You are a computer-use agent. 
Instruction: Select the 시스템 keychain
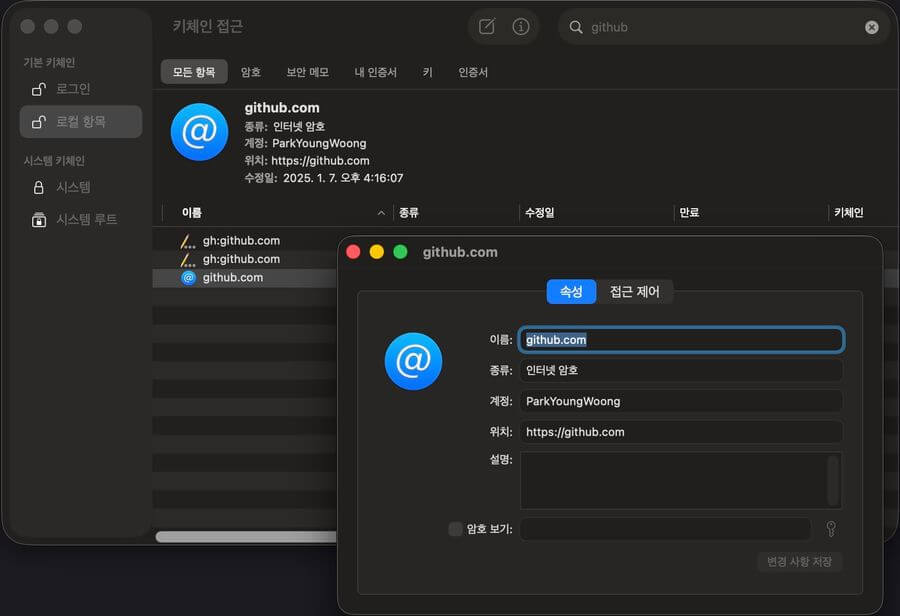[x=80, y=187]
